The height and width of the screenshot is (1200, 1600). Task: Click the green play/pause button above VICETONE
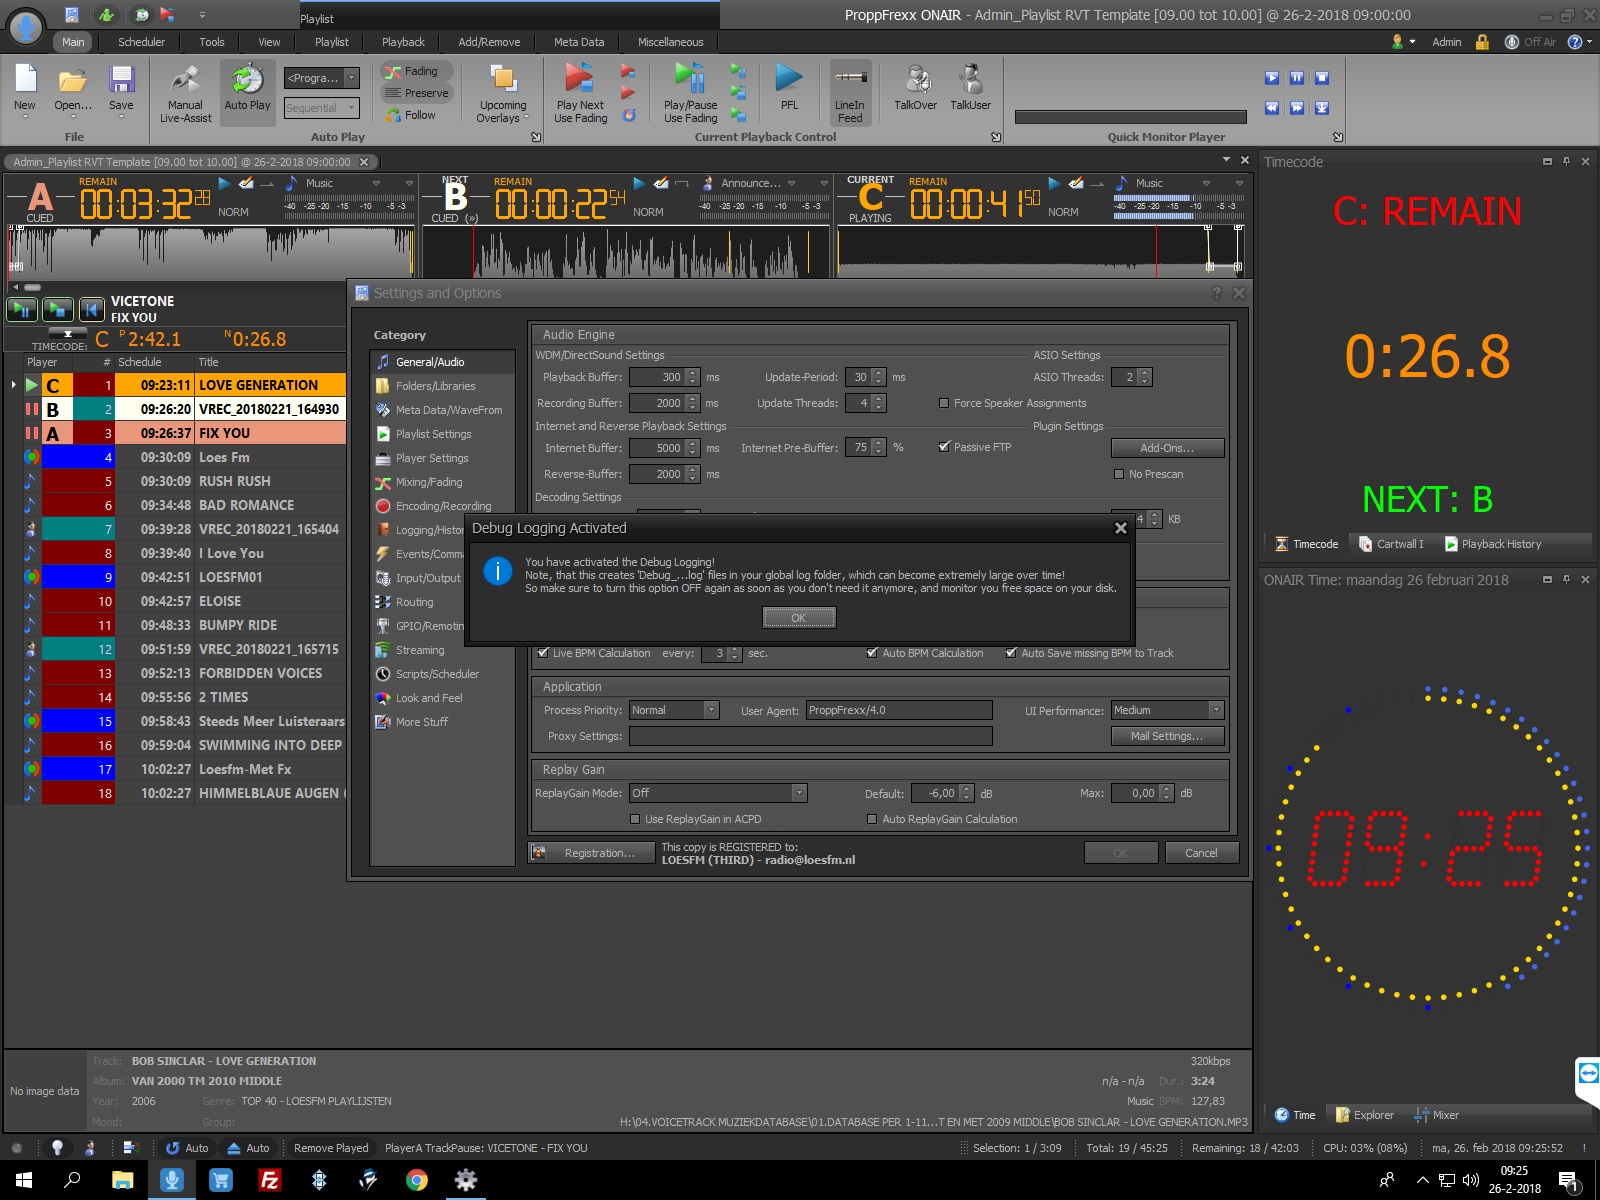[22, 310]
